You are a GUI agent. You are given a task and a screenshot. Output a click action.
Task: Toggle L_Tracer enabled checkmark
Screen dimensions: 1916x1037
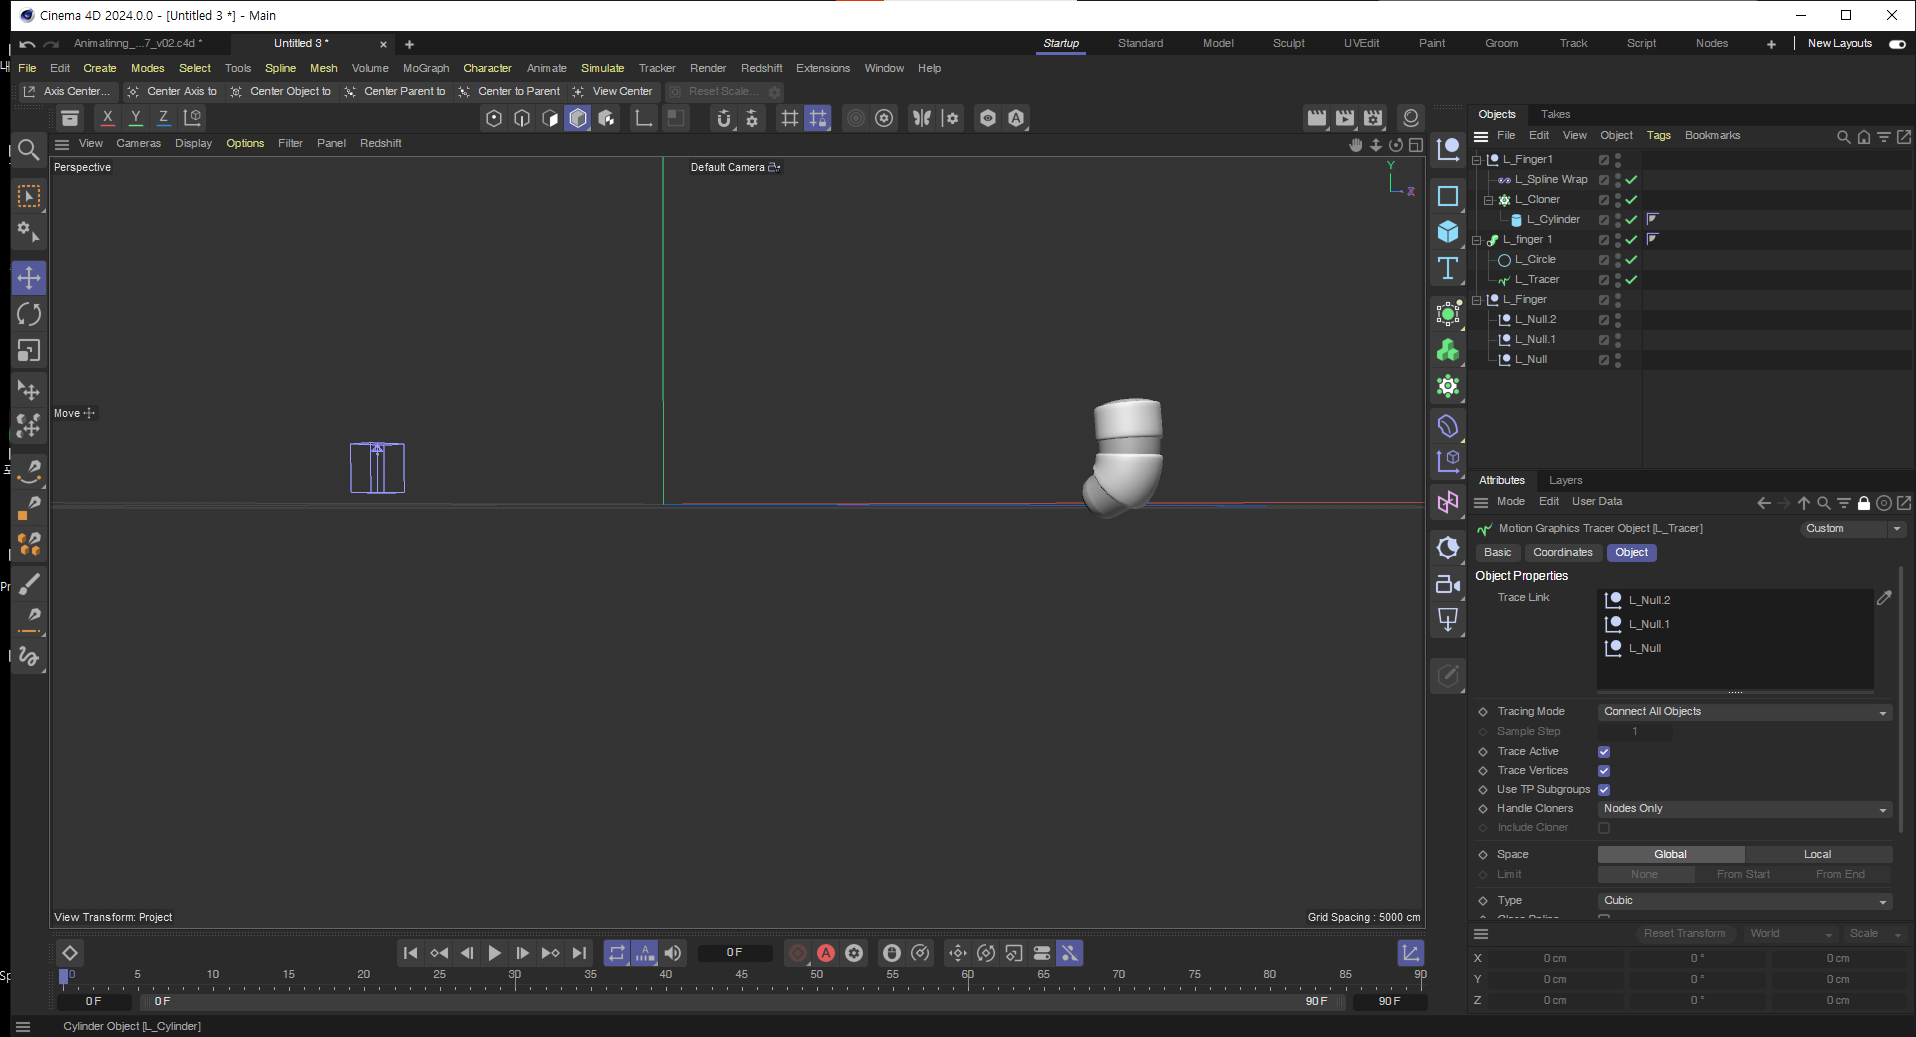[x=1631, y=280]
